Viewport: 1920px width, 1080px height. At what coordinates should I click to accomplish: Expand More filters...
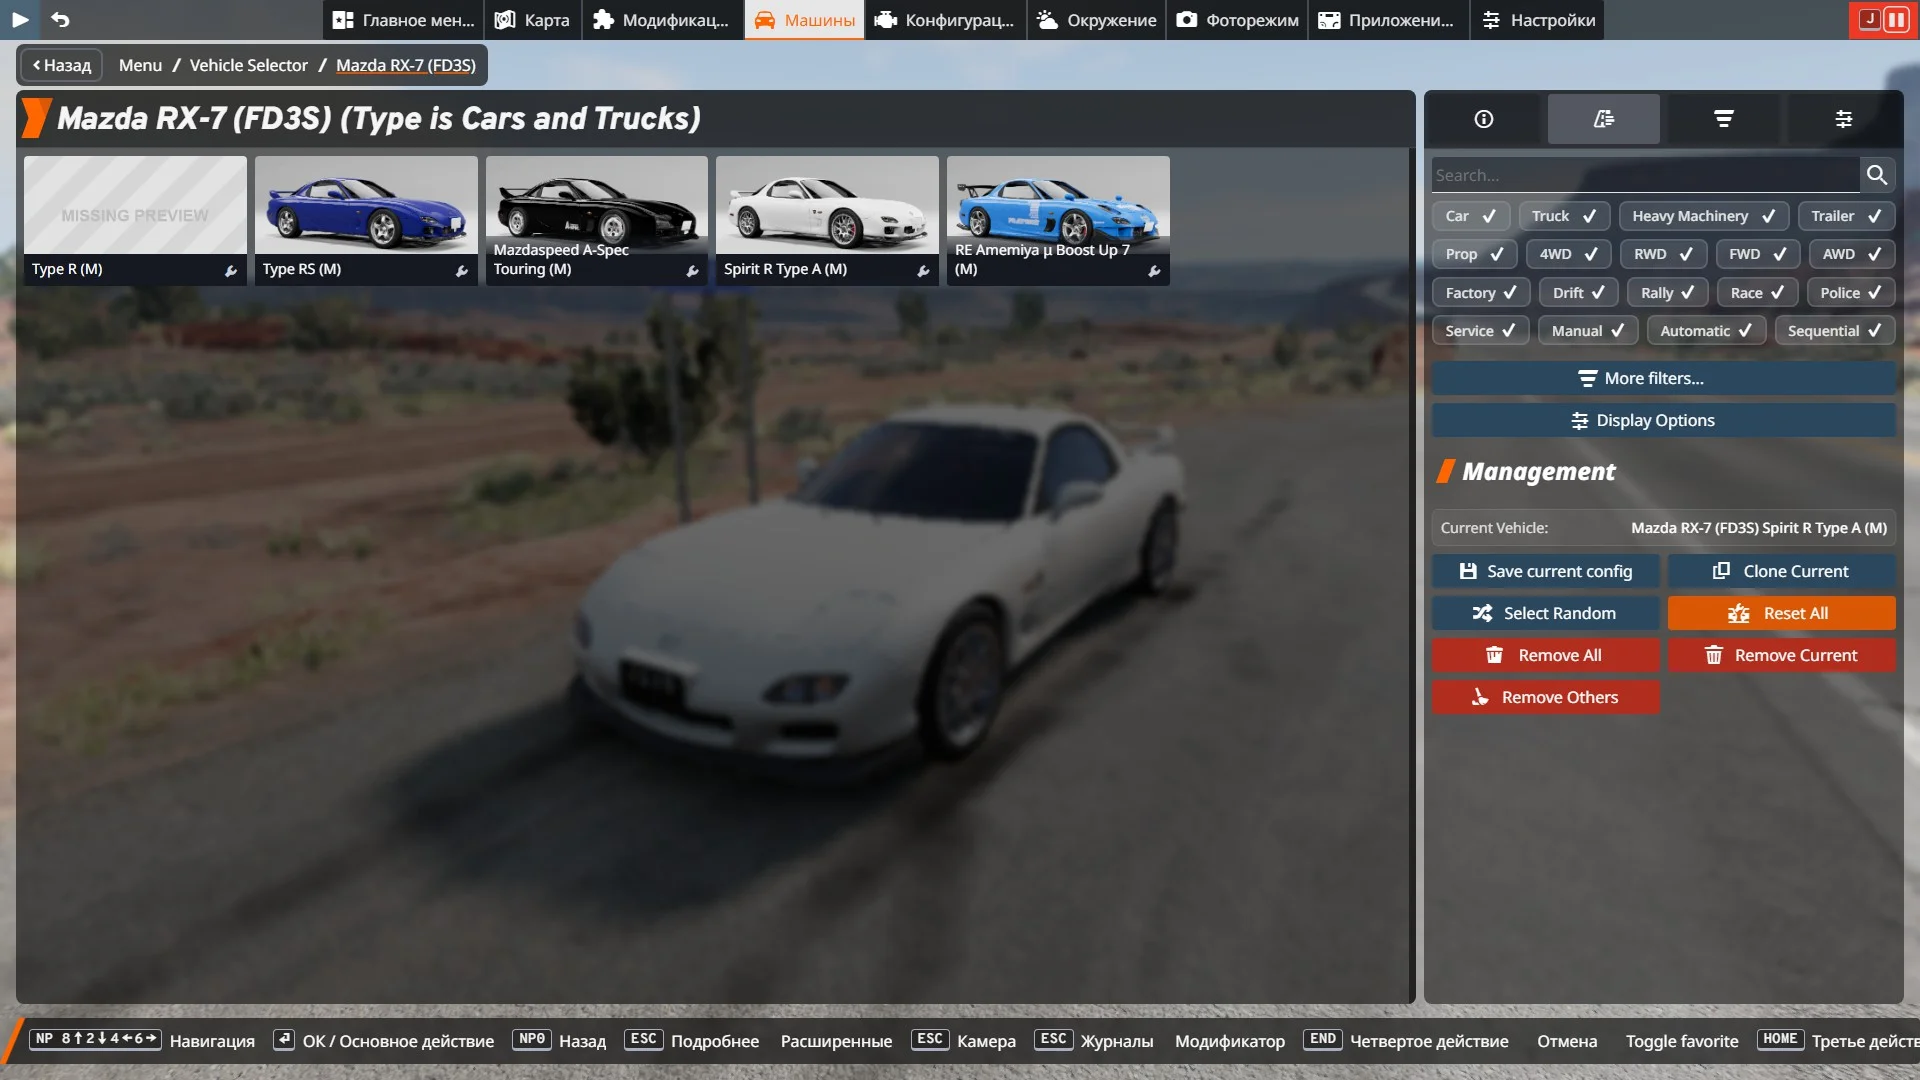tap(1664, 378)
